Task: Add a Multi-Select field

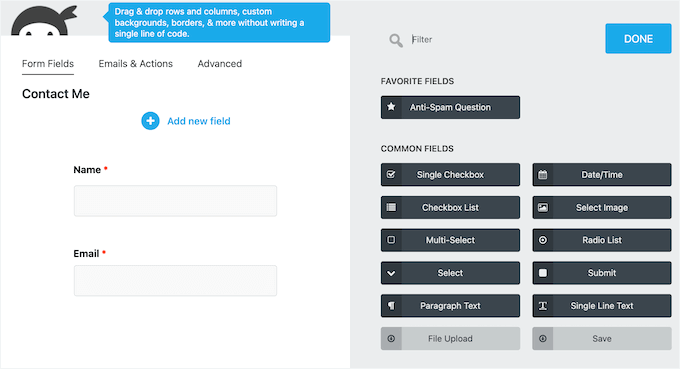Action: coord(450,240)
